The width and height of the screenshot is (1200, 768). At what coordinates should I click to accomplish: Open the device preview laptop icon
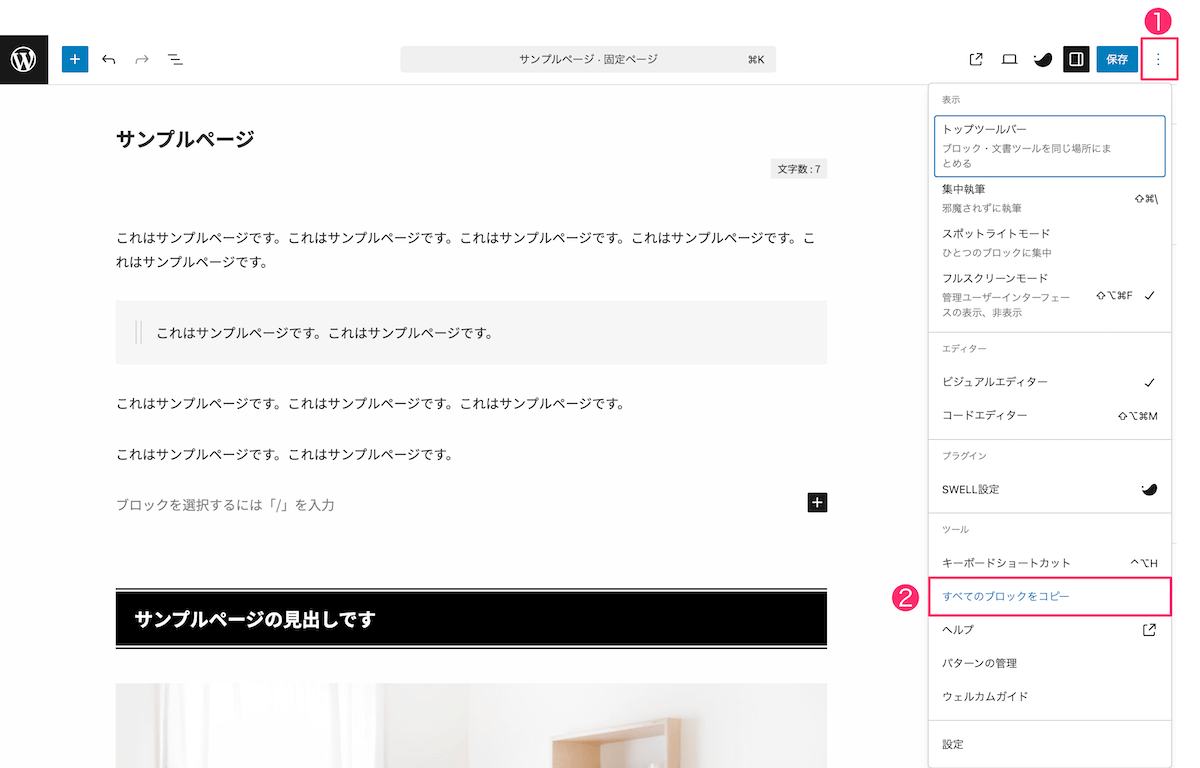pyautogui.click(x=1009, y=59)
